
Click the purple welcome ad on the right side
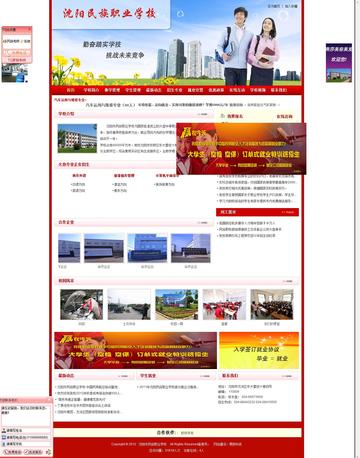339,63
